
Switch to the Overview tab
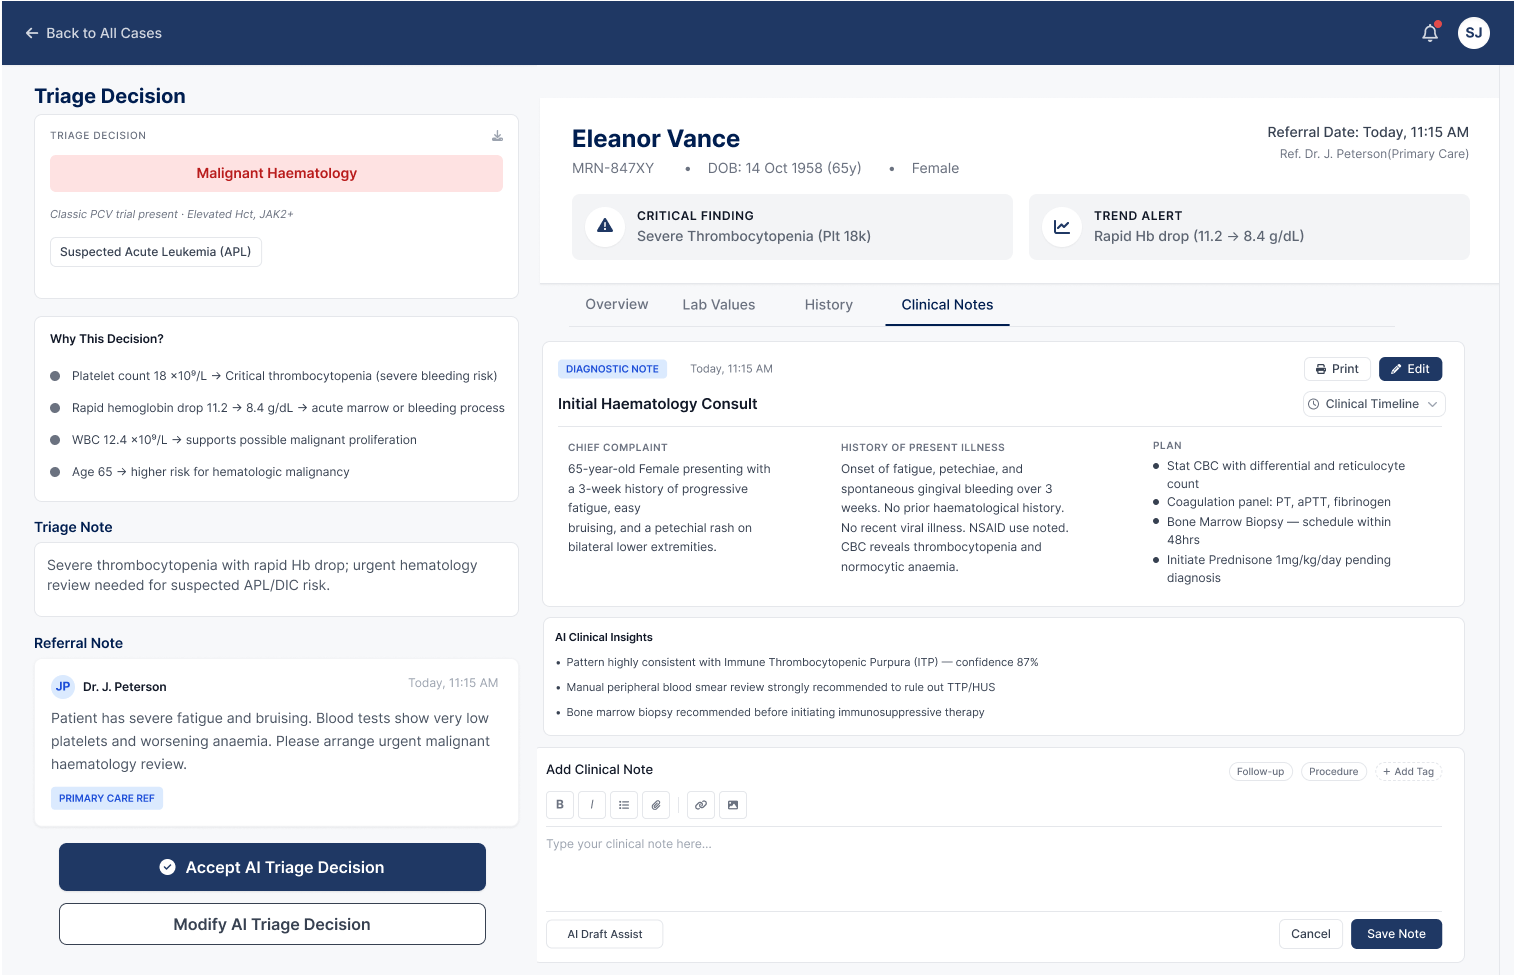(x=616, y=305)
